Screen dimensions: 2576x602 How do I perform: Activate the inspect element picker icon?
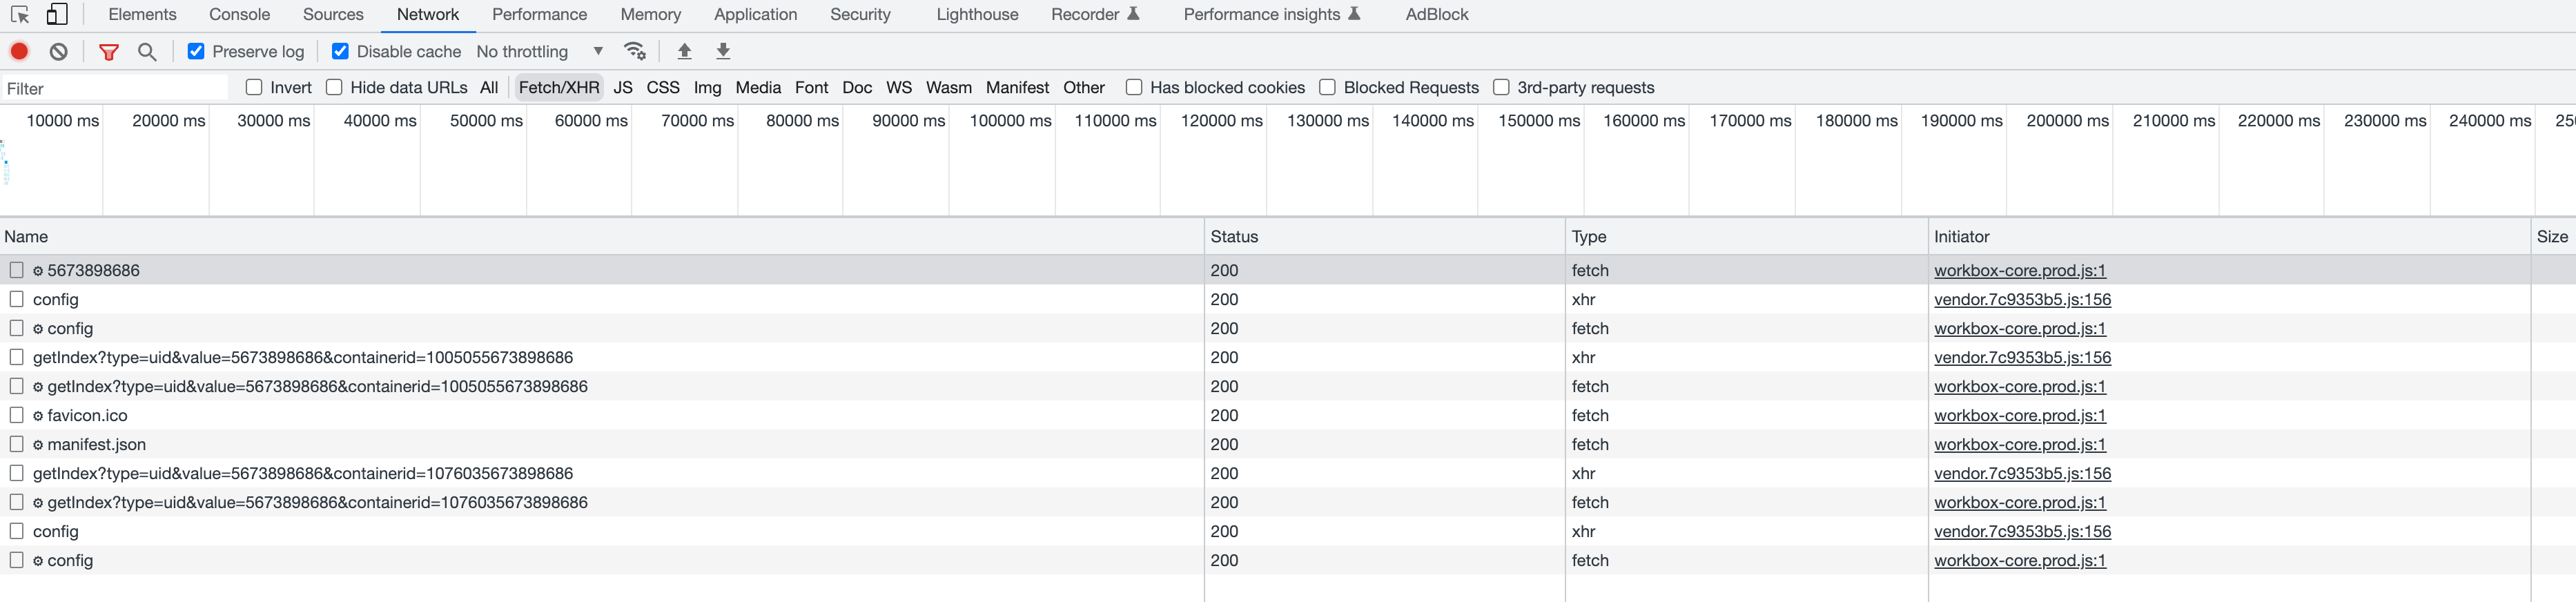click(x=20, y=15)
